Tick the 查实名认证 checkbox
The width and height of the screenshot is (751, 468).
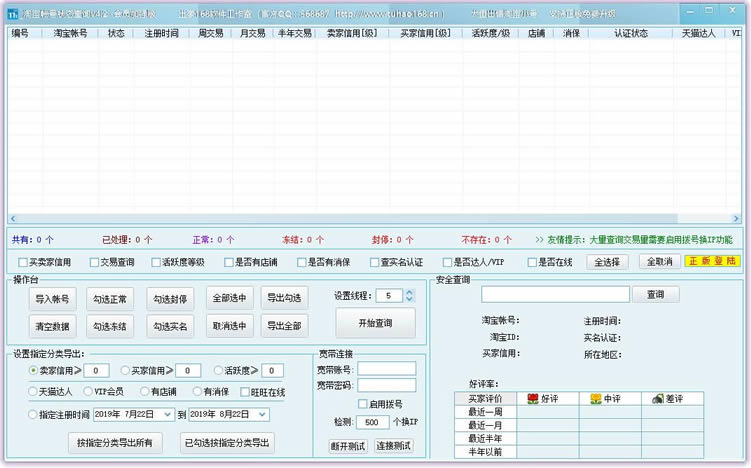click(373, 262)
